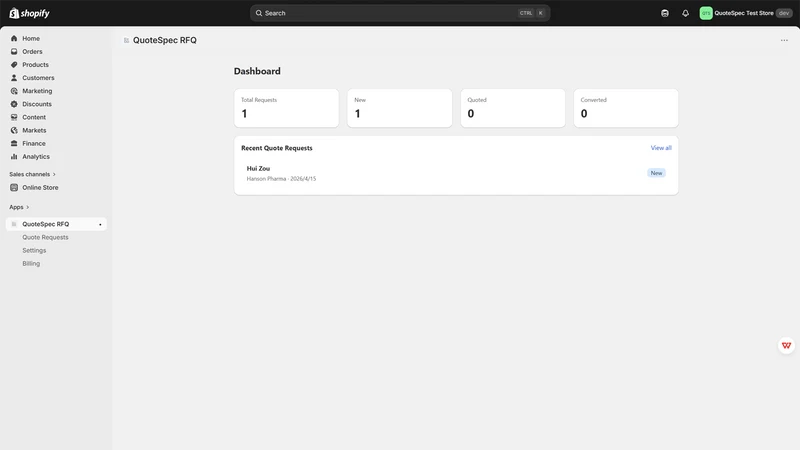
Task: Click the QuoteSpec RFQ app icon in sidebar
Action: click(x=14, y=224)
